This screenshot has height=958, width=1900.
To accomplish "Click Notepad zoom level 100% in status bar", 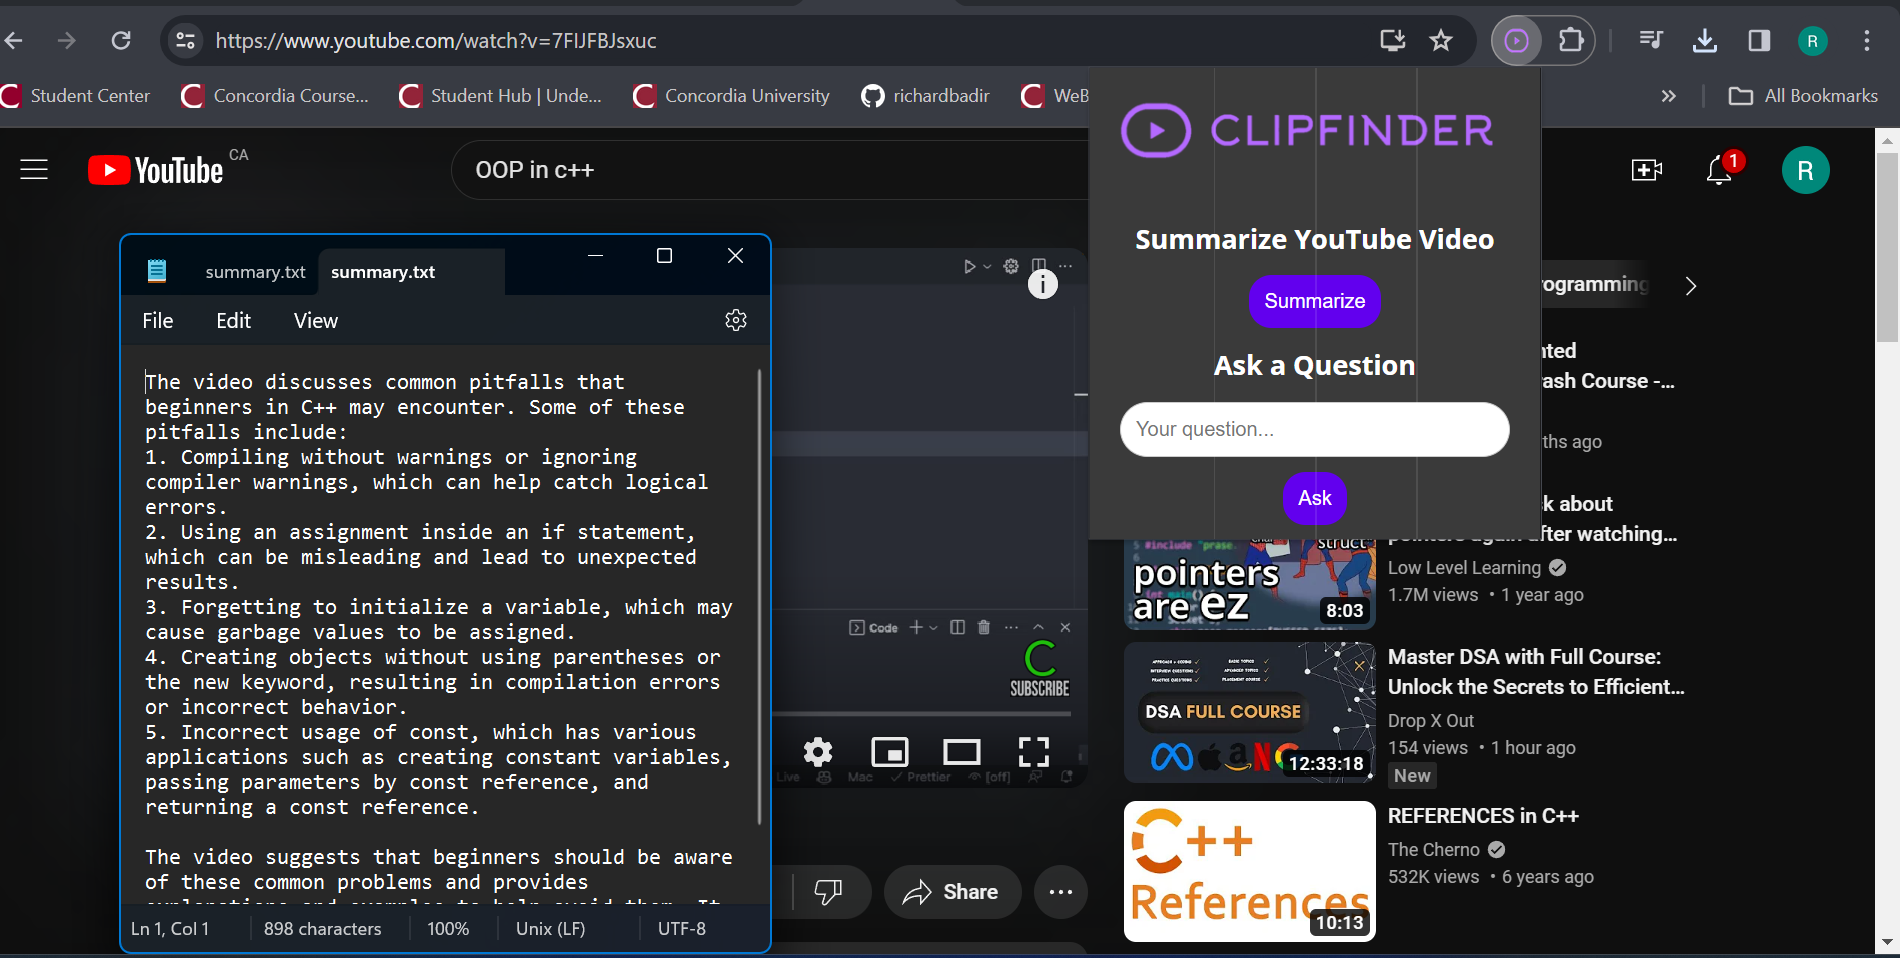I will pyautogui.click(x=448, y=929).
